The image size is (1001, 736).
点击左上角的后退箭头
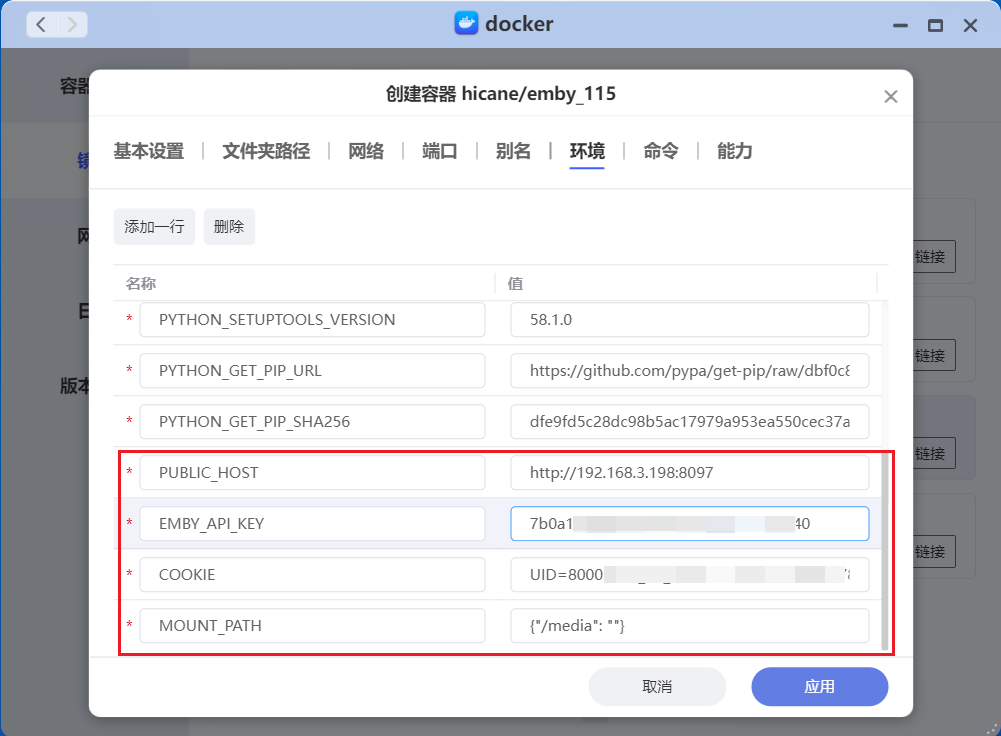point(40,23)
